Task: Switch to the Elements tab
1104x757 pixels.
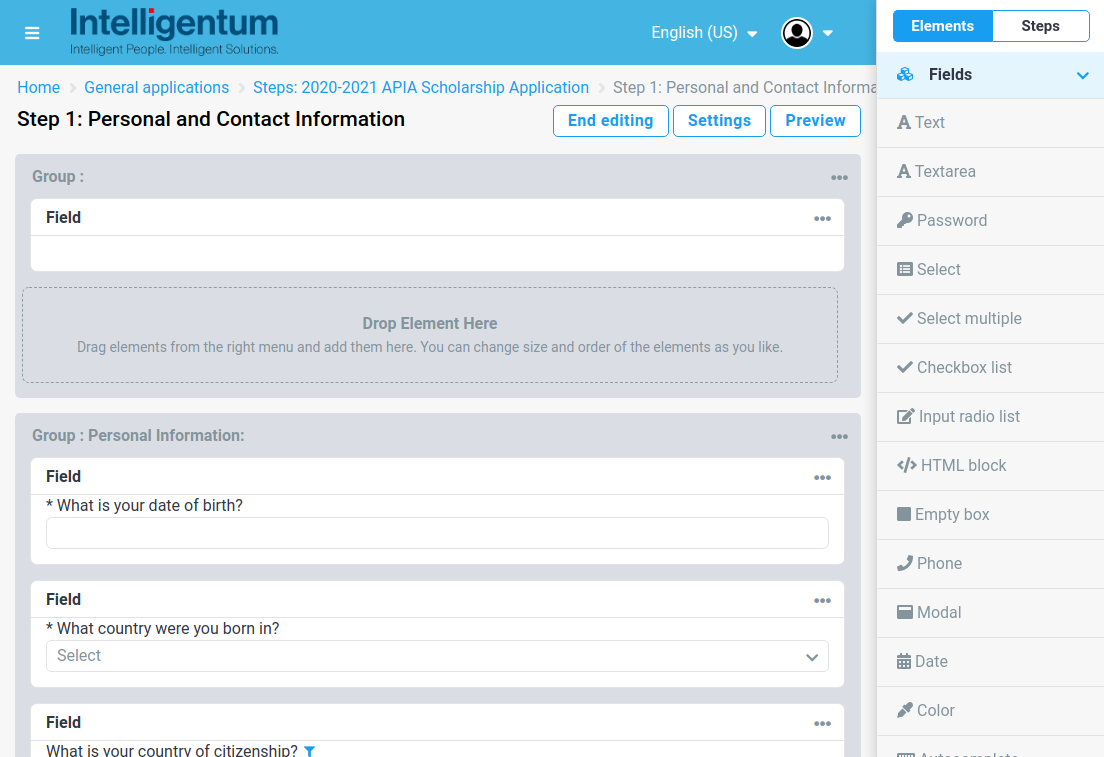Action: (943, 26)
